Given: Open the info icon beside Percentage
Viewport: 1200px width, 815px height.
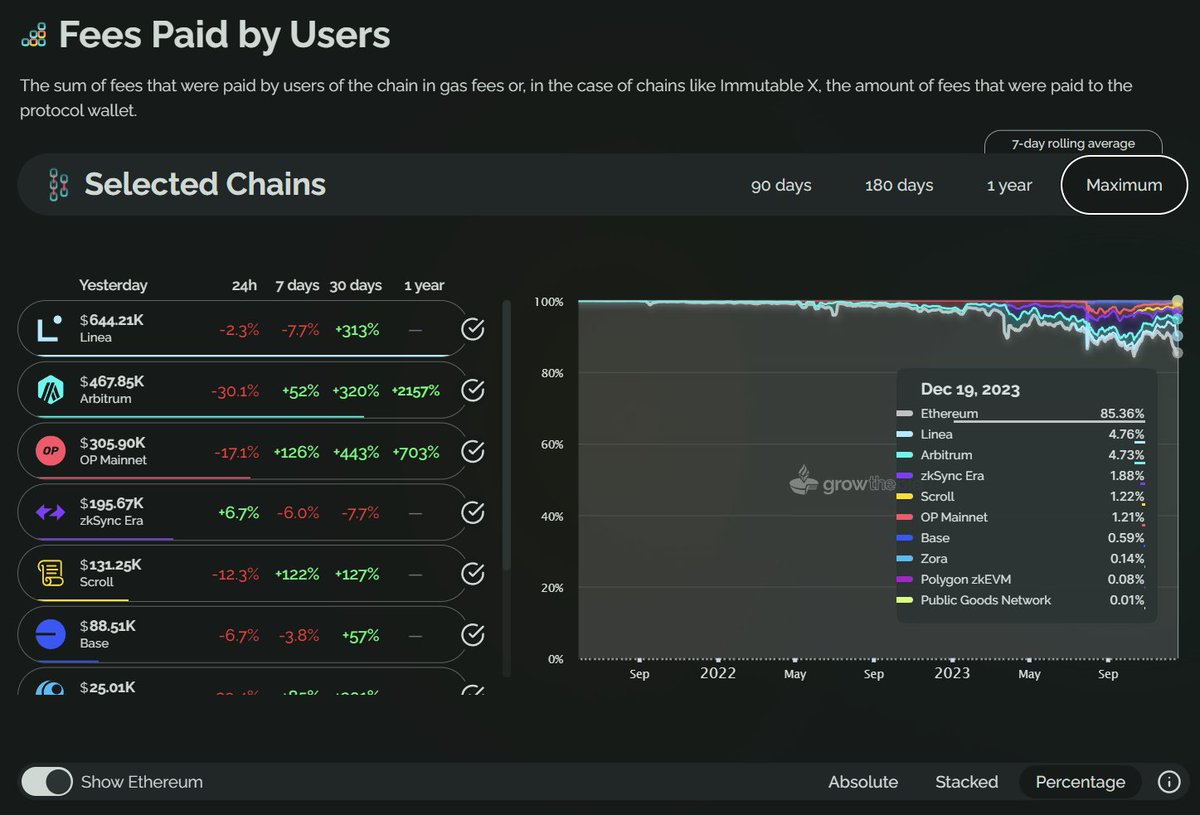Looking at the screenshot, I should point(1168,782).
